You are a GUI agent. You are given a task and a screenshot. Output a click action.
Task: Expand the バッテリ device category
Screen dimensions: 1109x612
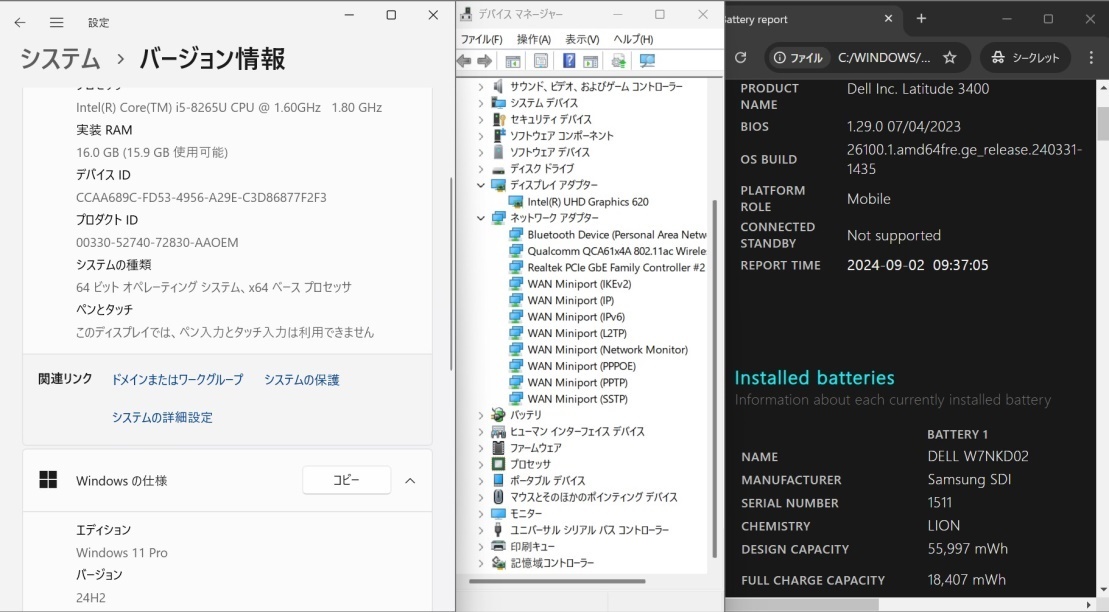click(x=481, y=415)
